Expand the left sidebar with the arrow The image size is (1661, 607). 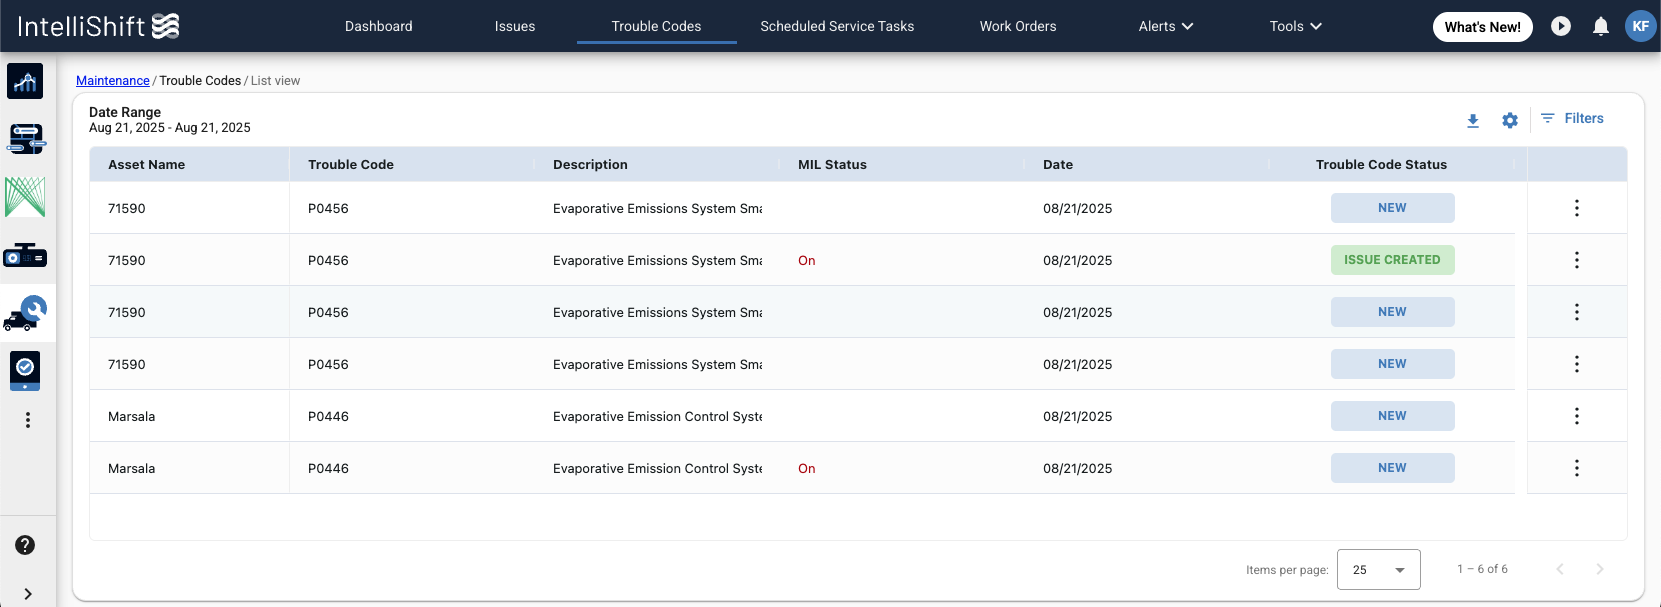28,594
